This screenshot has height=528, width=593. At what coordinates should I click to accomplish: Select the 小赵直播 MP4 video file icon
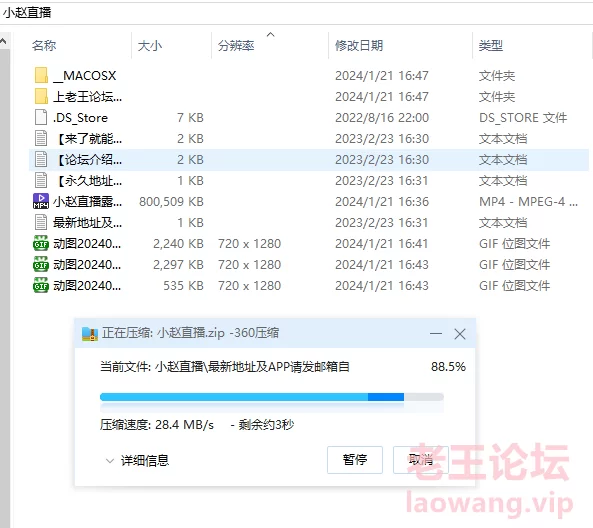(x=41, y=201)
